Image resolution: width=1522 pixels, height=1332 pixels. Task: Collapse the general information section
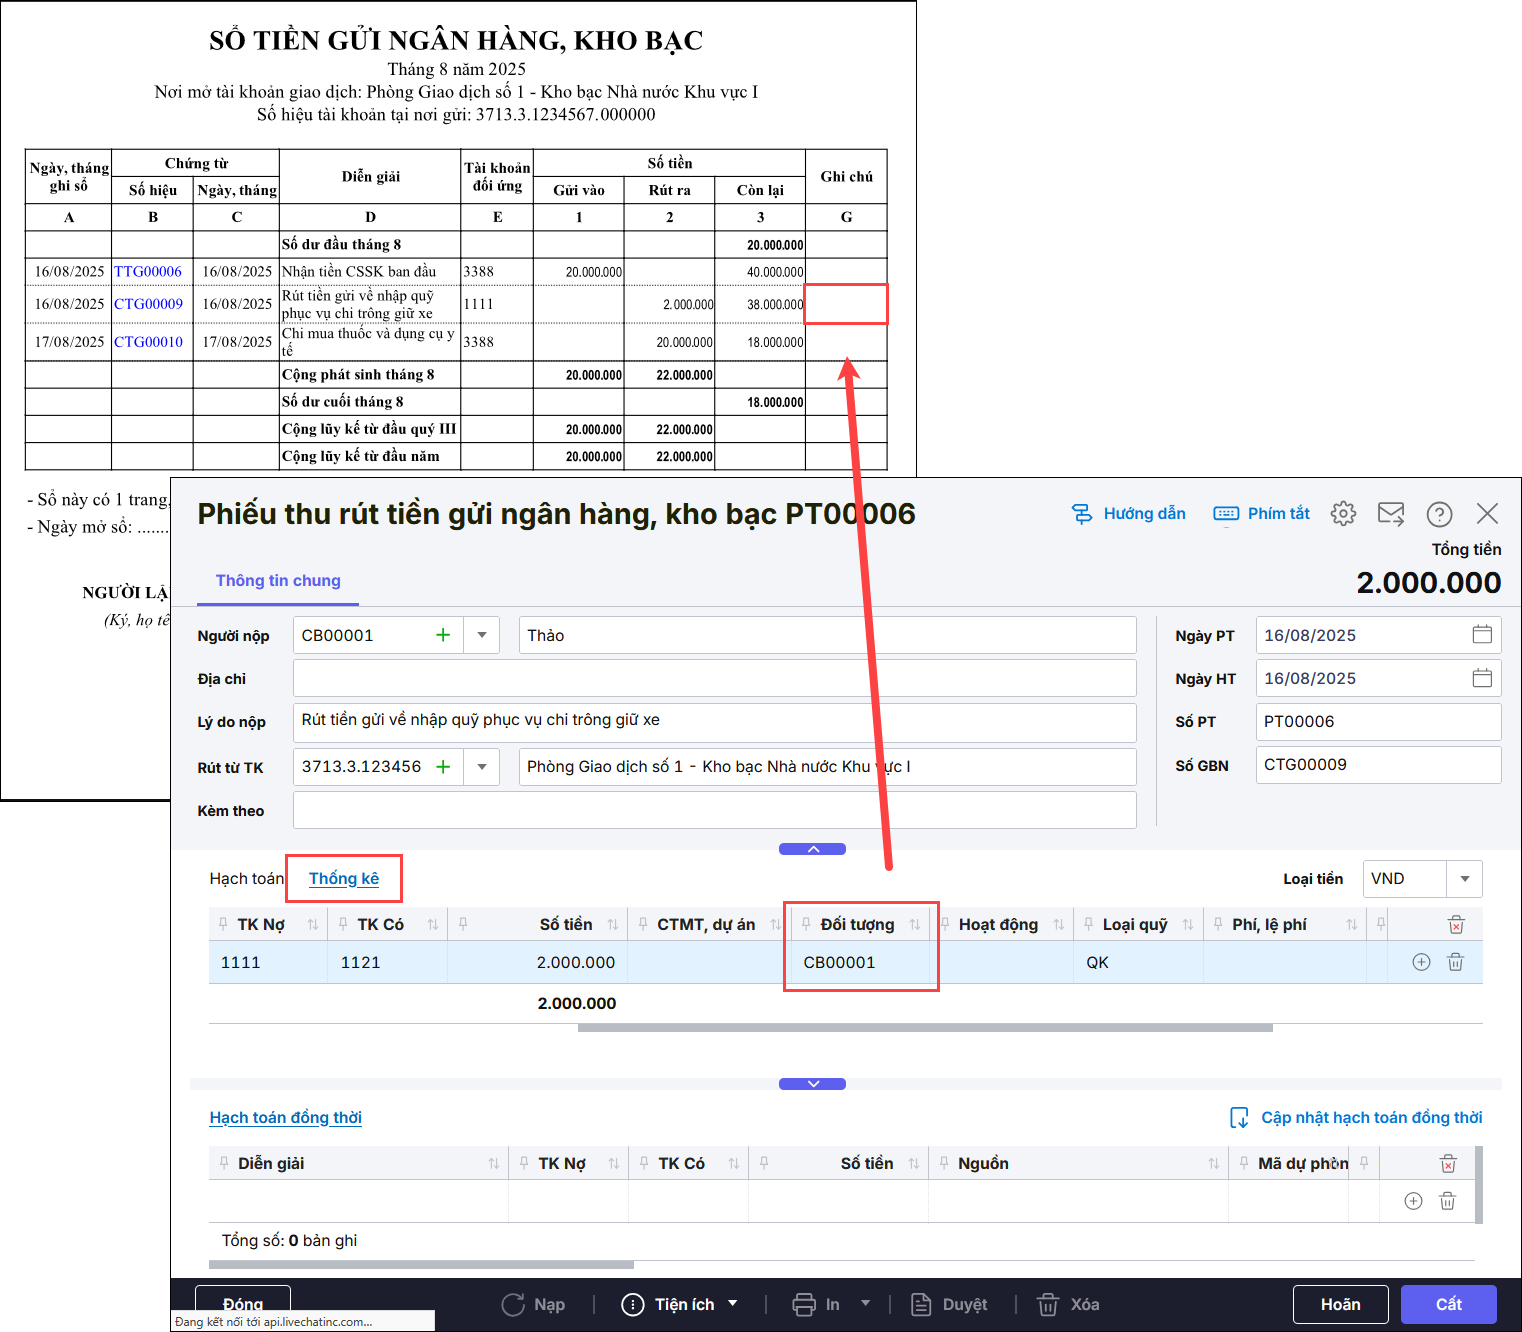812,849
